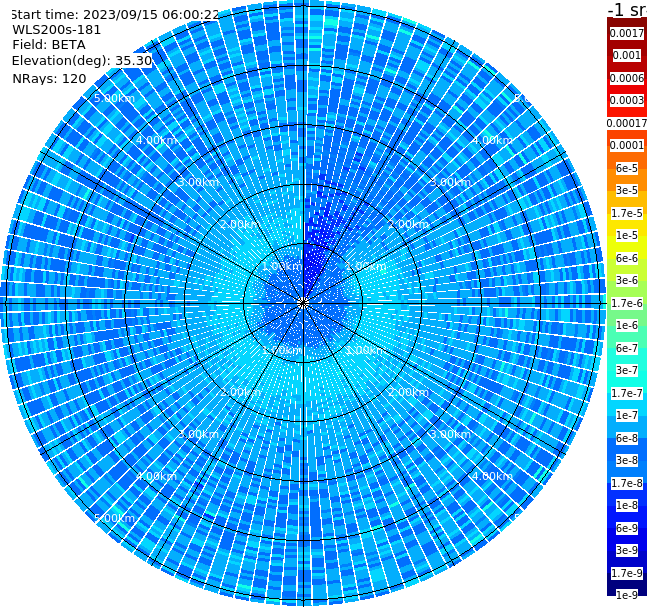Viewport: 647px width, 607px height.
Task: Click the 6e-9 colorbar label
Action: tap(627, 528)
